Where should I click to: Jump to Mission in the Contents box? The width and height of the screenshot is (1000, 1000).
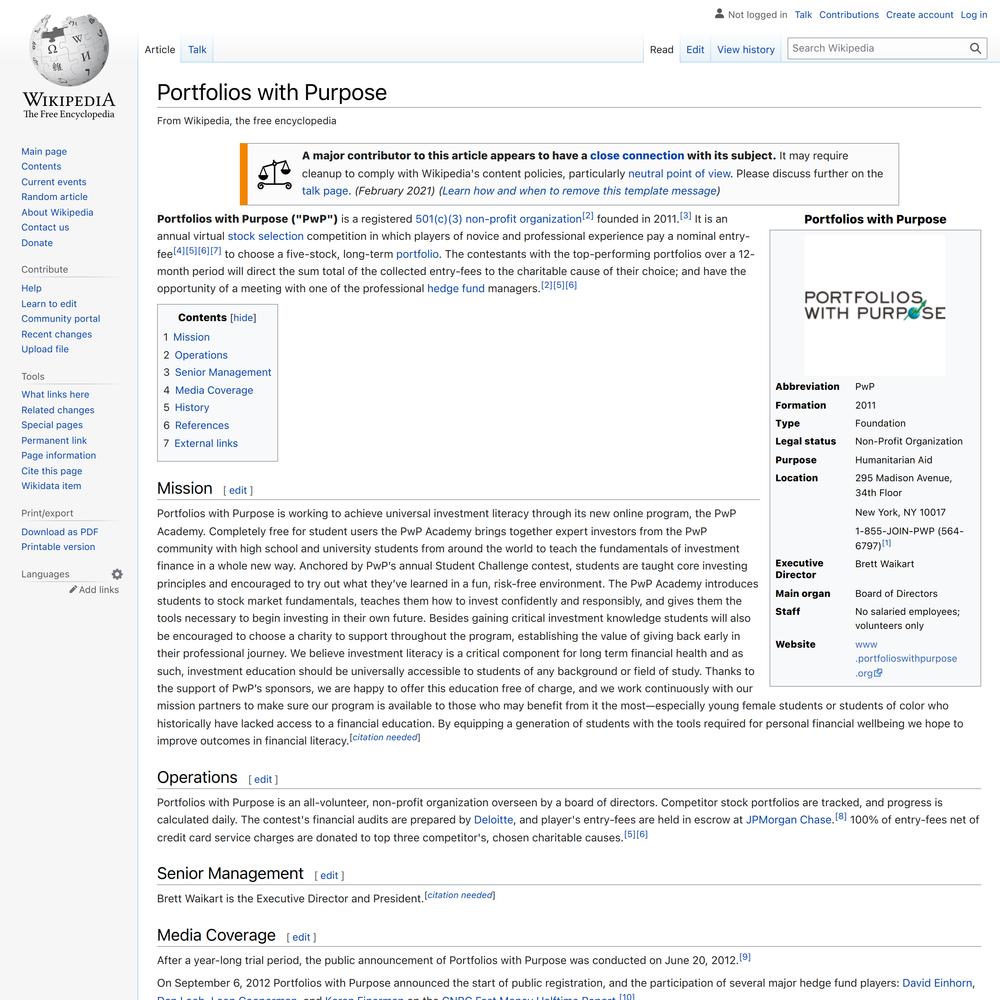(191, 337)
